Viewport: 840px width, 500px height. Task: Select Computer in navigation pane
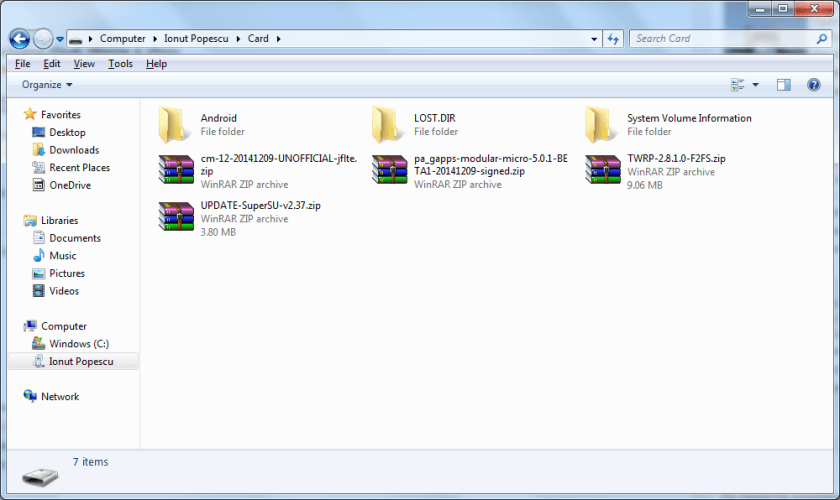pos(64,326)
